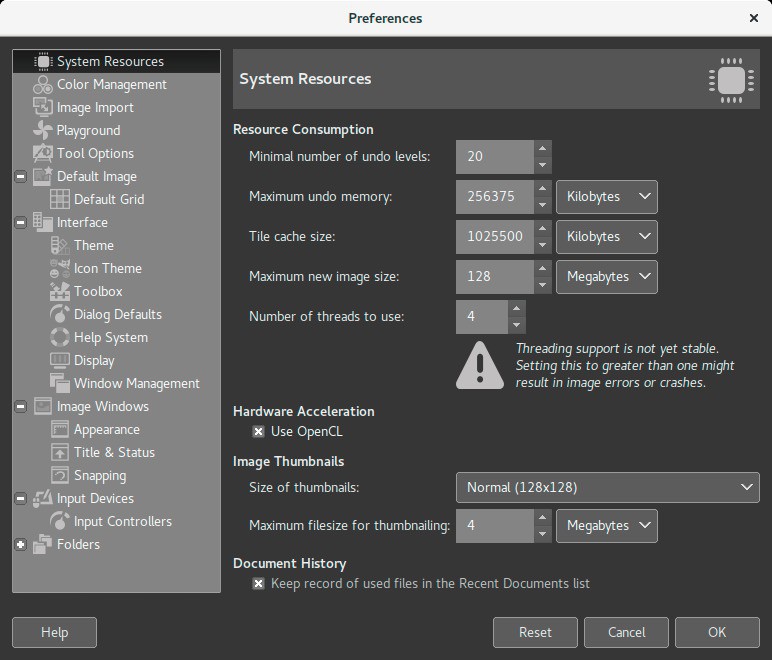Image resolution: width=772 pixels, height=660 pixels.
Task: Click the Playground fan icon
Action: 42,131
